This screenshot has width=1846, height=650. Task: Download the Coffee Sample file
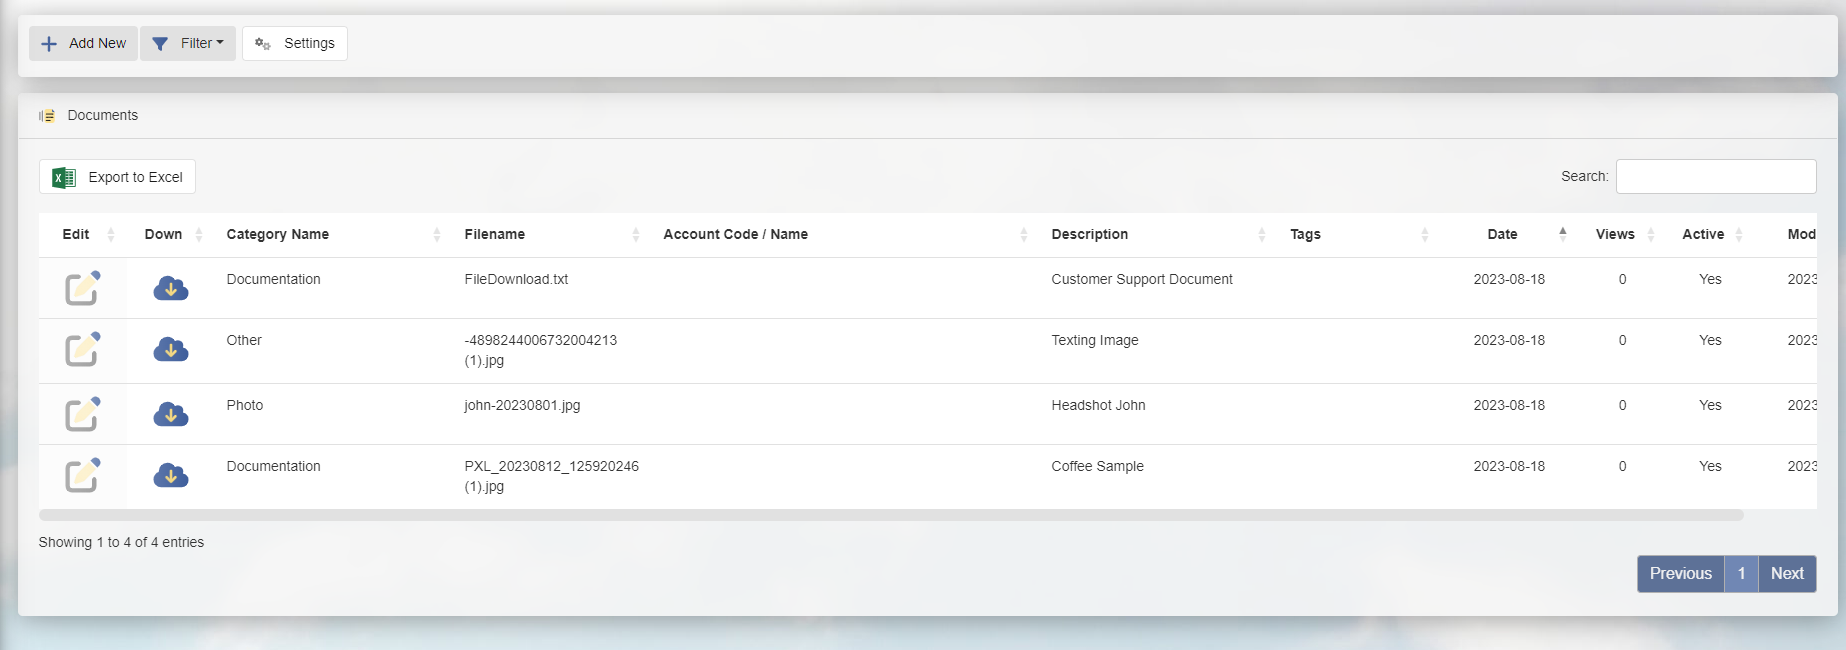(171, 475)
